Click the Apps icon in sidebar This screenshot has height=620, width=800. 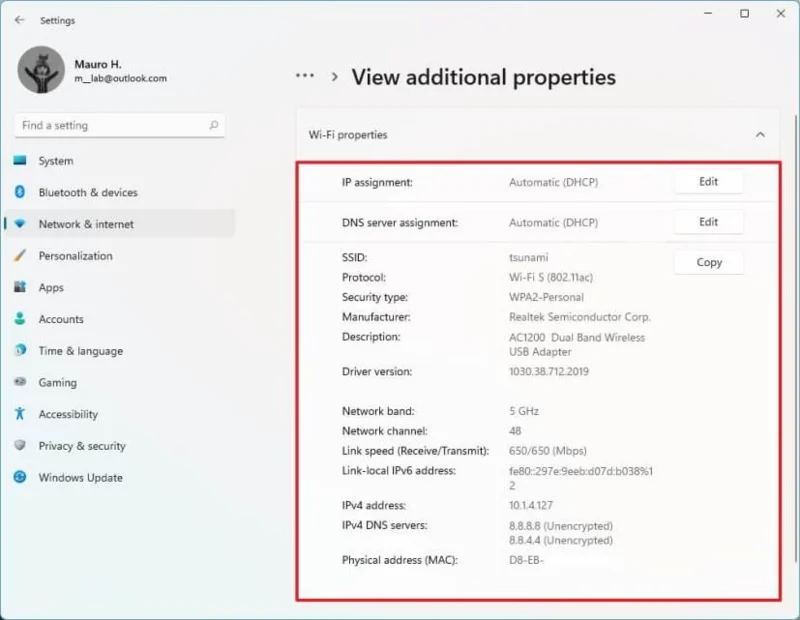coord(20,287)
